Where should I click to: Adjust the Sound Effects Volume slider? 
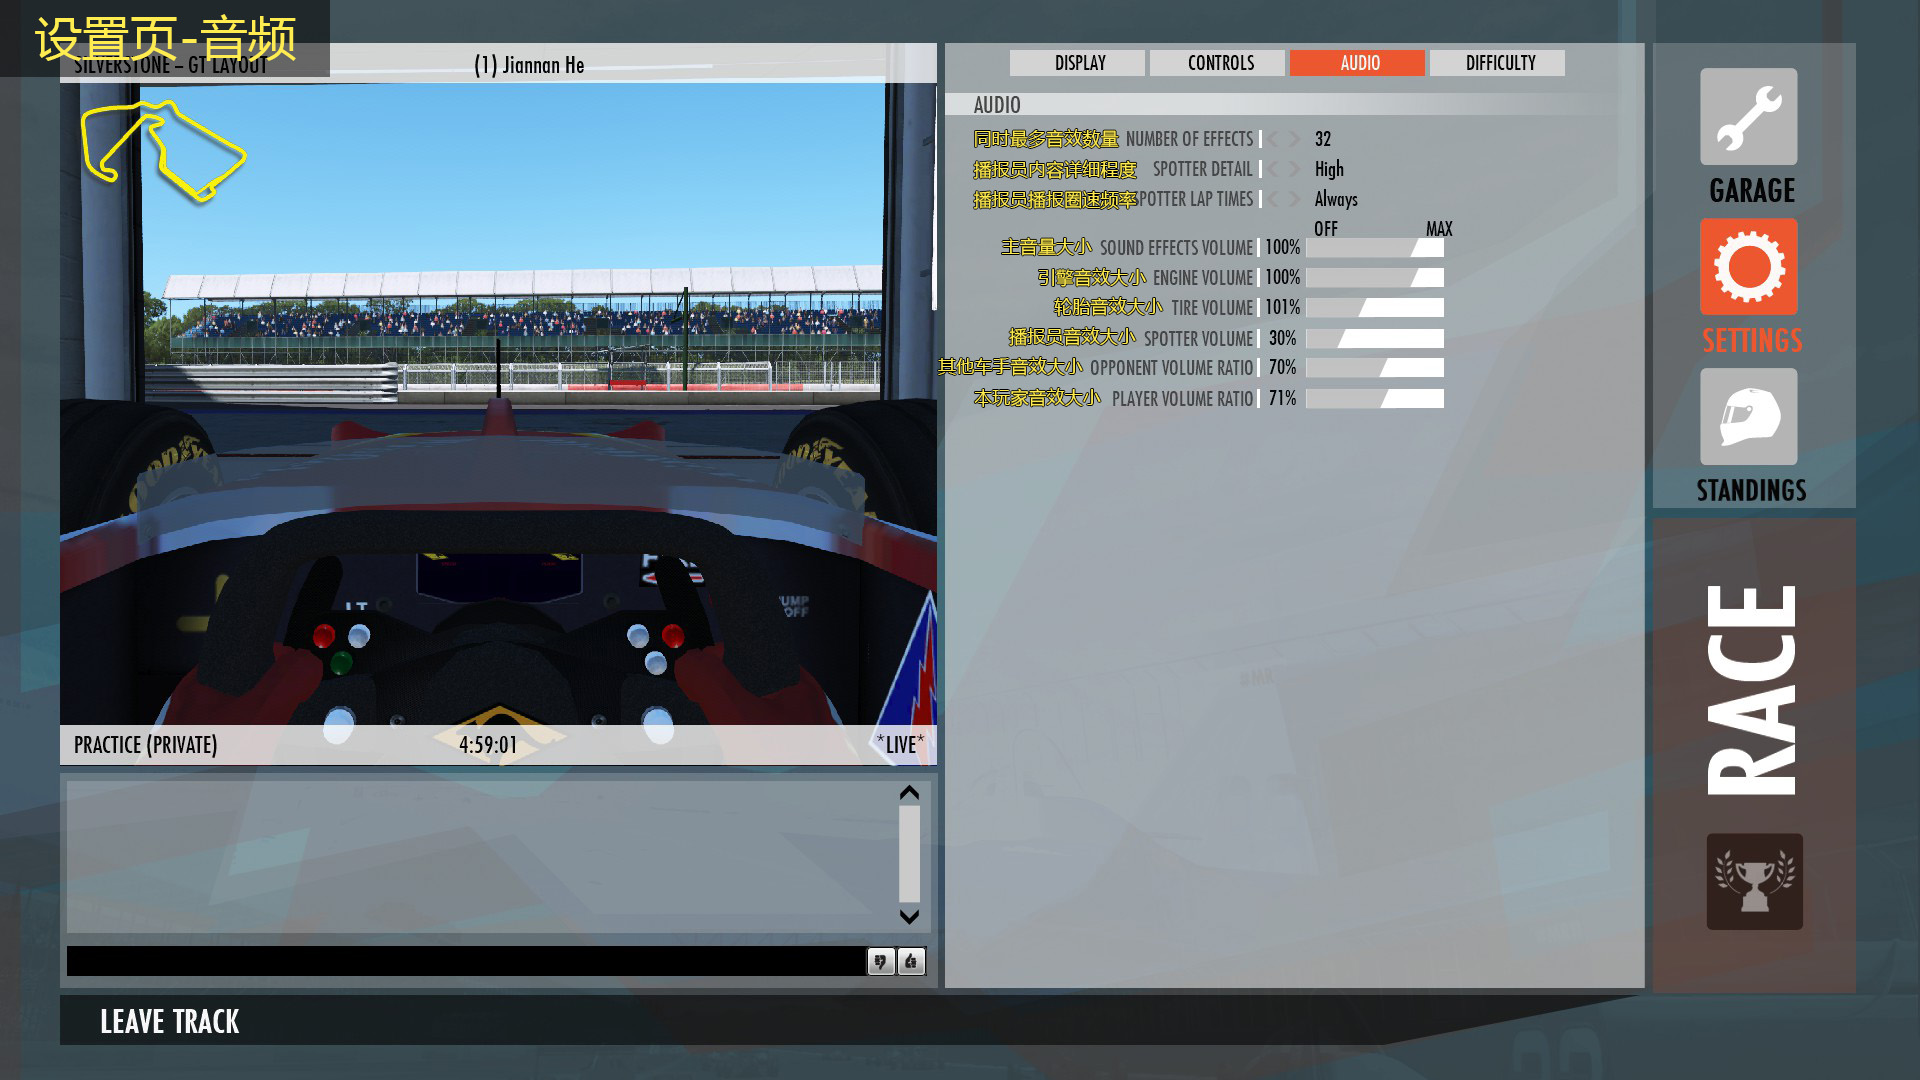tap(1375, 247)
